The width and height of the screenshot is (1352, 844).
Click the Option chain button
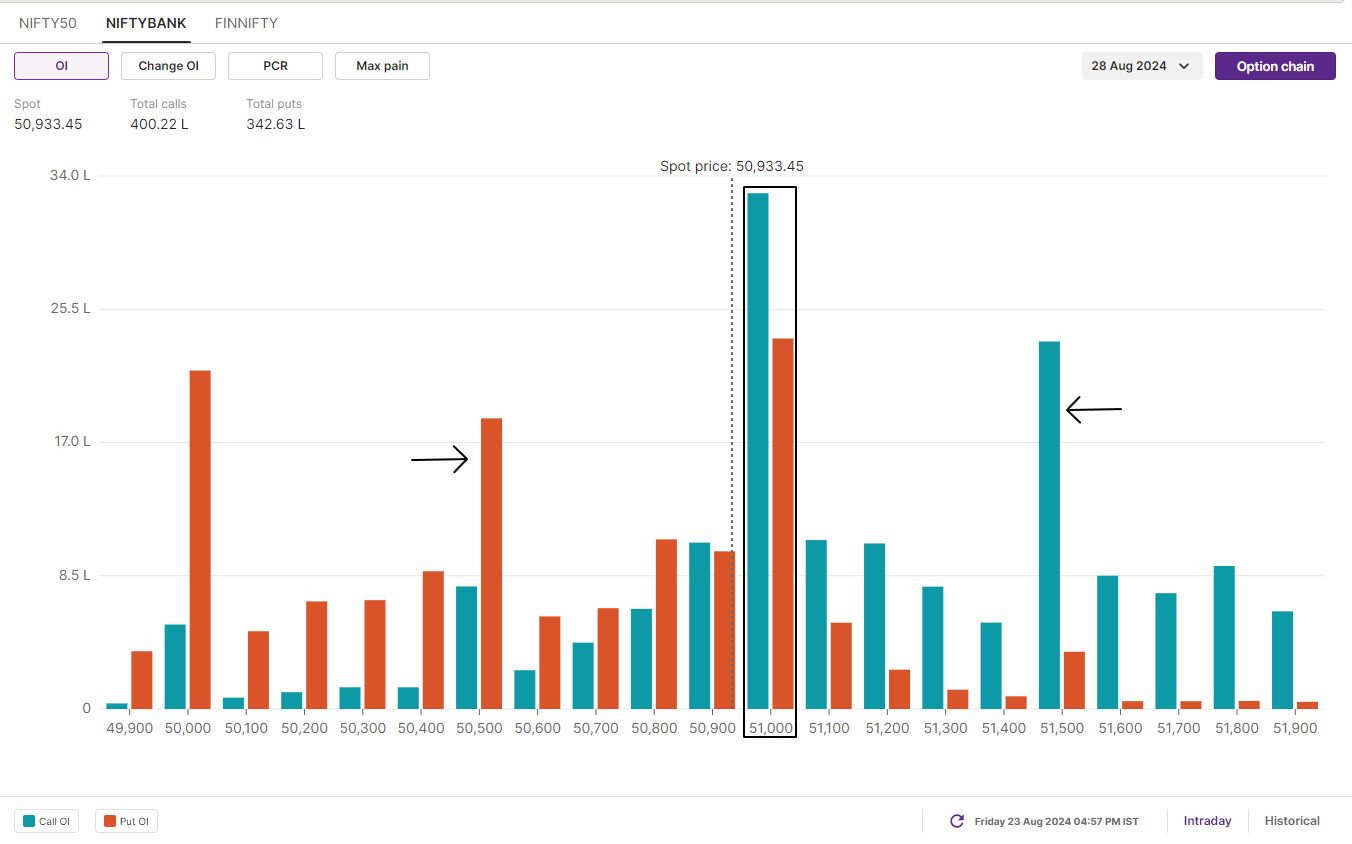coord(1275,66)
